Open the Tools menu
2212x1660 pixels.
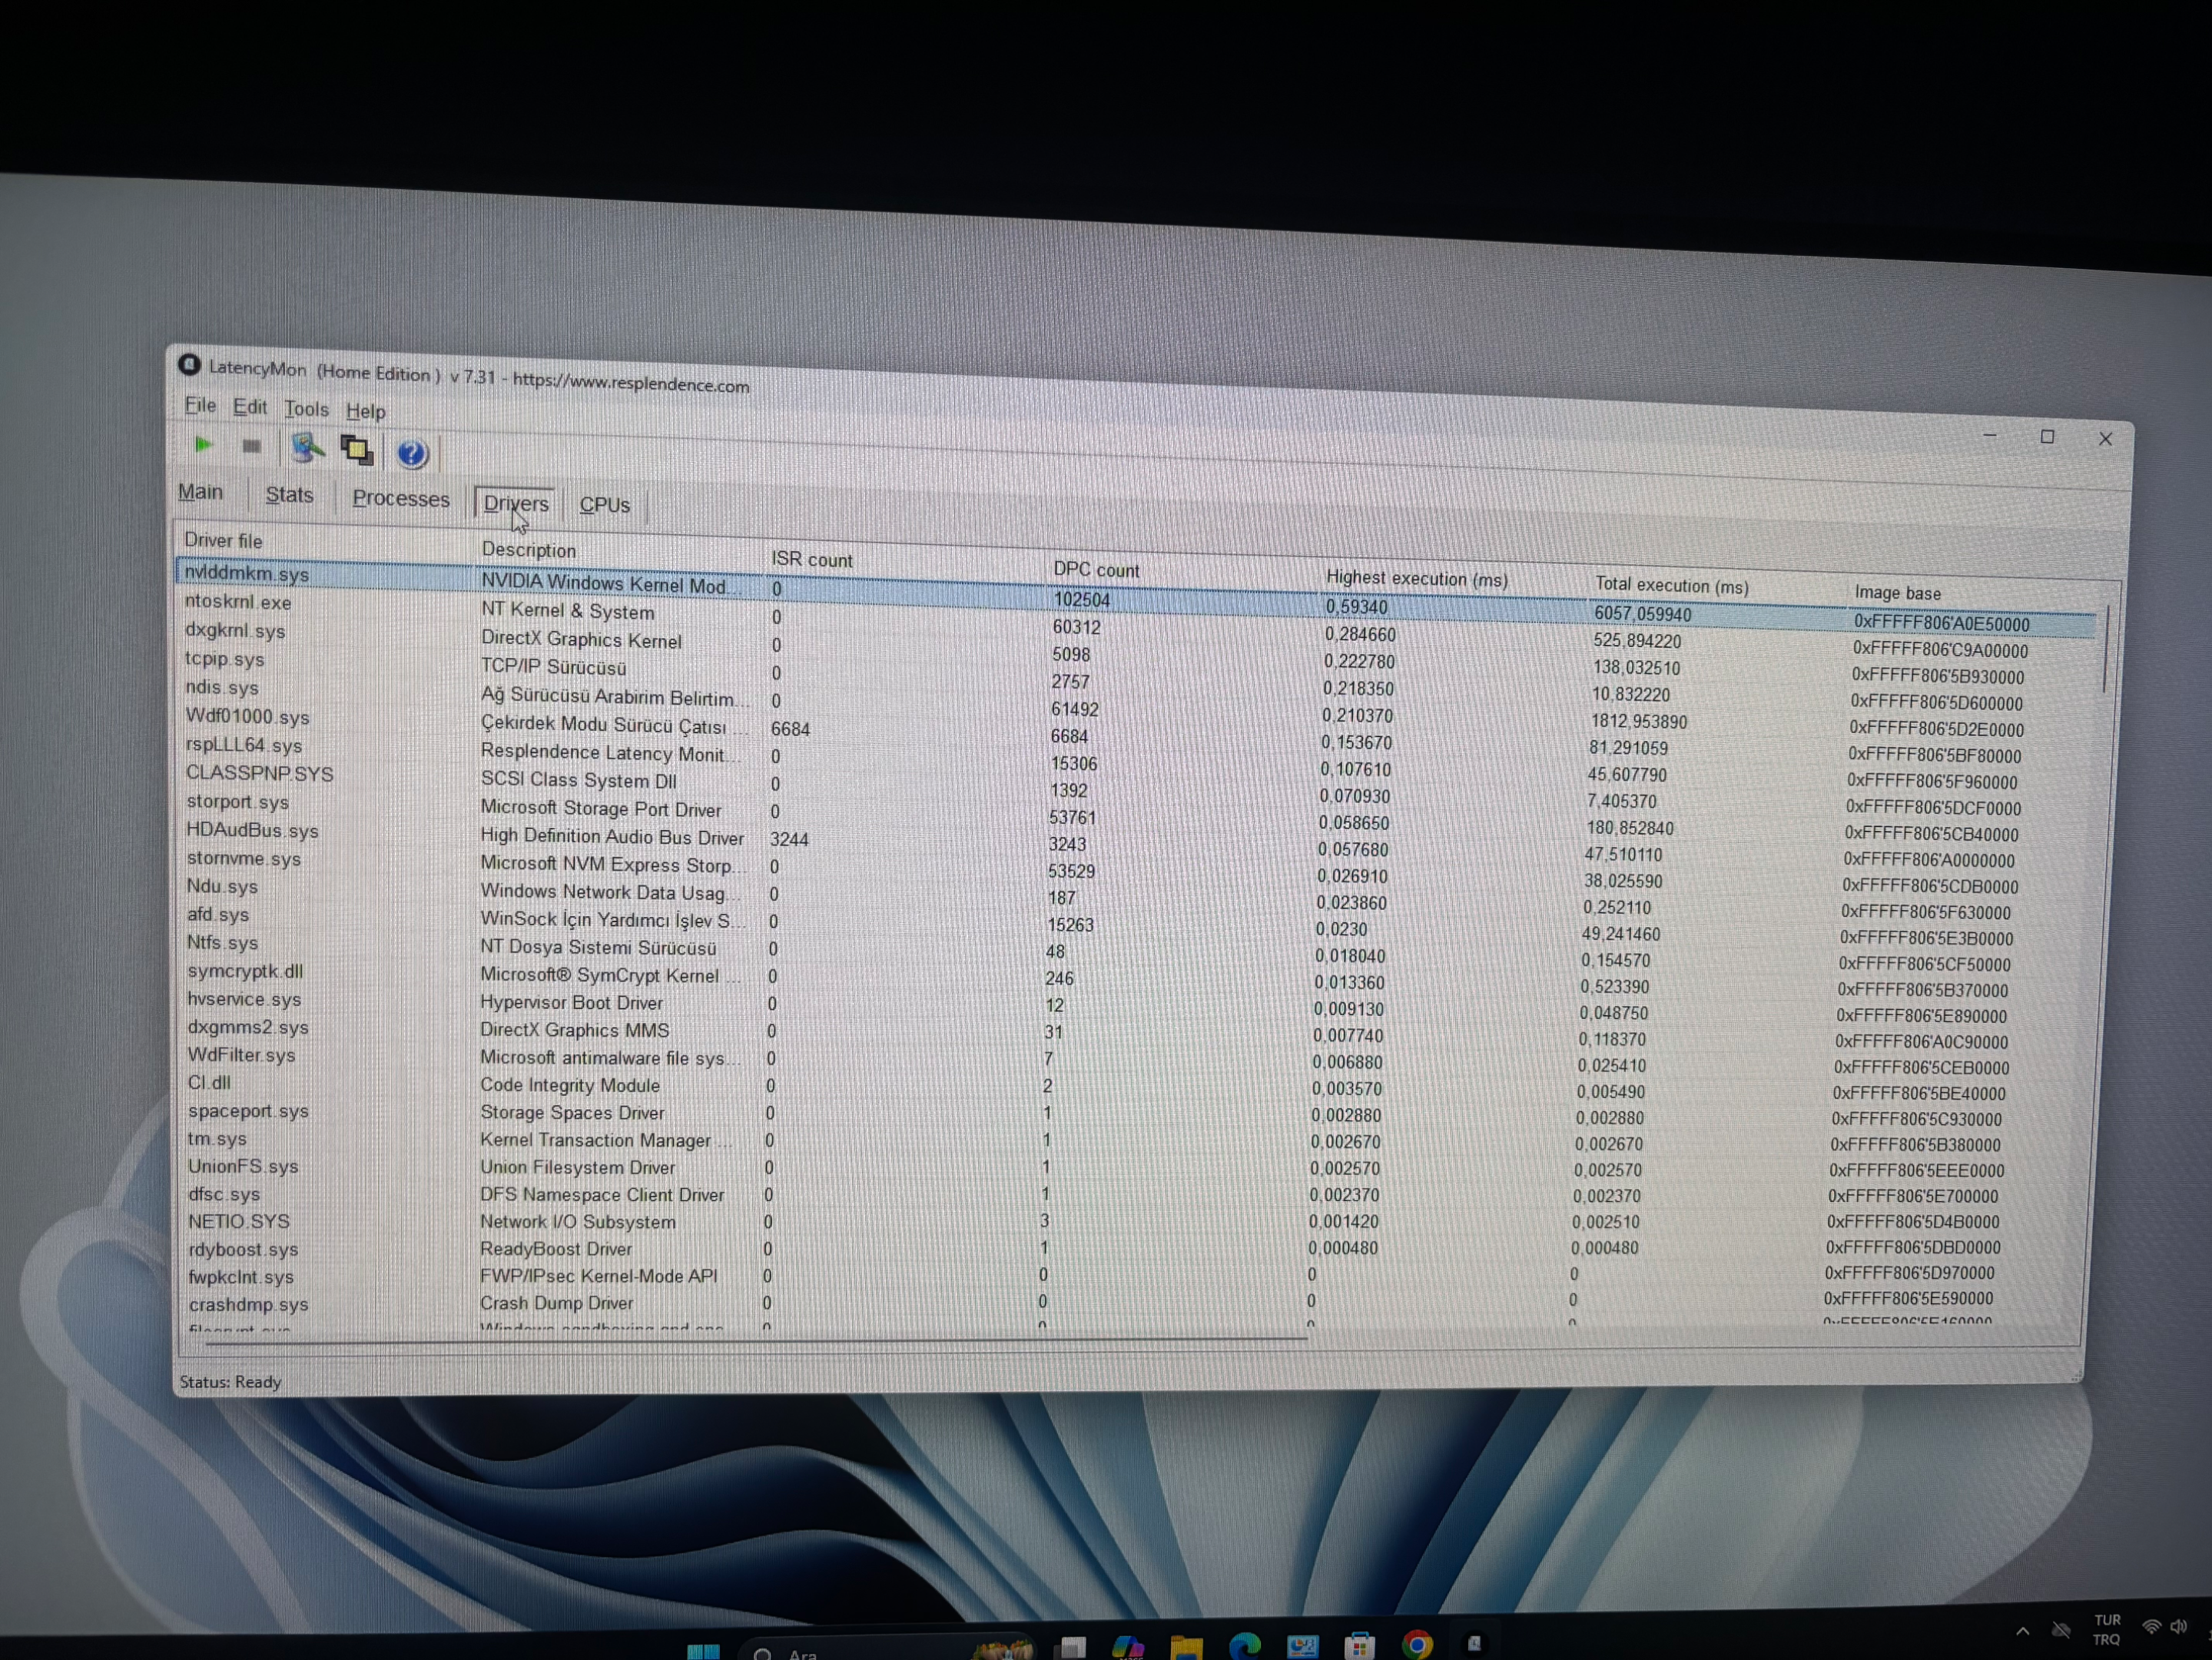(306, 409)
